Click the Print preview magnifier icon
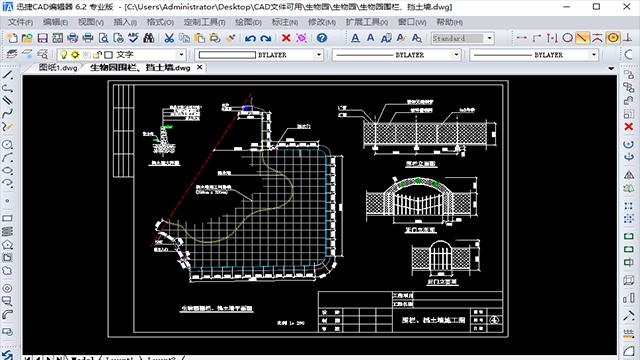Screen dimensions: 640x360 104,38
